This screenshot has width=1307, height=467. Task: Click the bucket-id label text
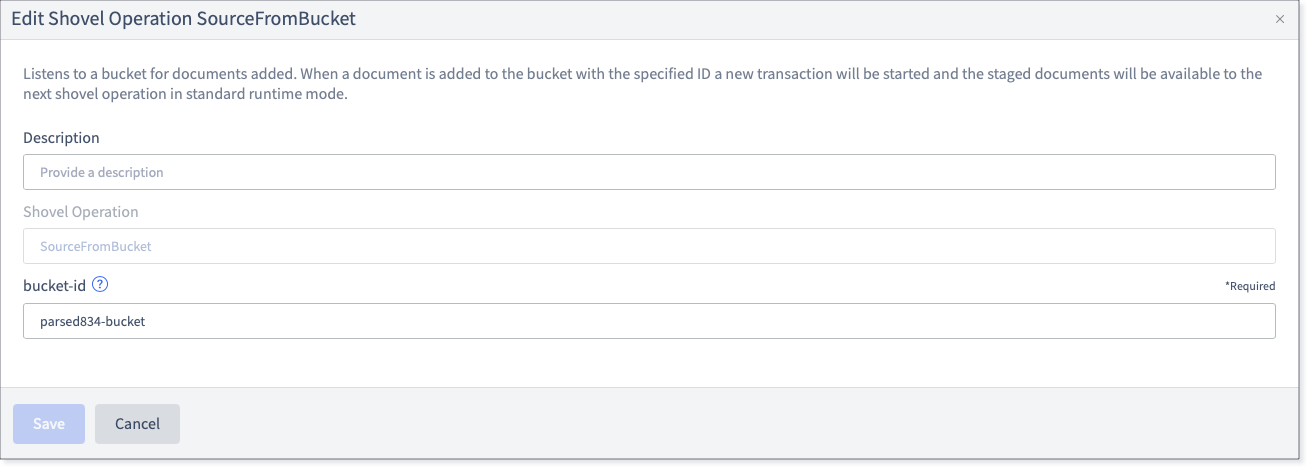click(x=55, y=285)
